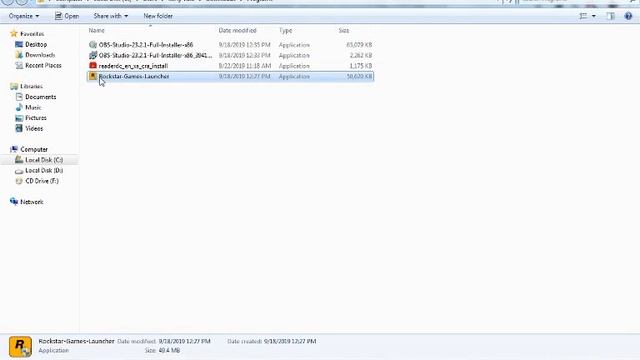This screenshot has height=360, width=640.
Task: Click the Rockstar-Games-Launcher file name
Action: pyautogui.click(x=134, y=76)
